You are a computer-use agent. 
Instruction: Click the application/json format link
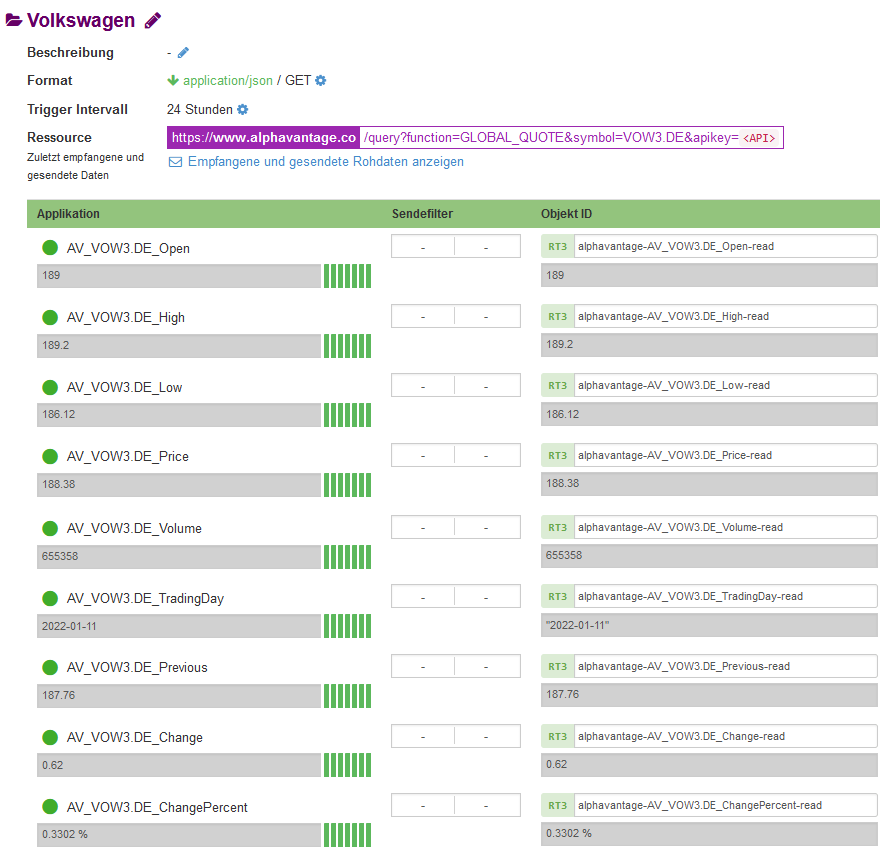tap(228, 81)
